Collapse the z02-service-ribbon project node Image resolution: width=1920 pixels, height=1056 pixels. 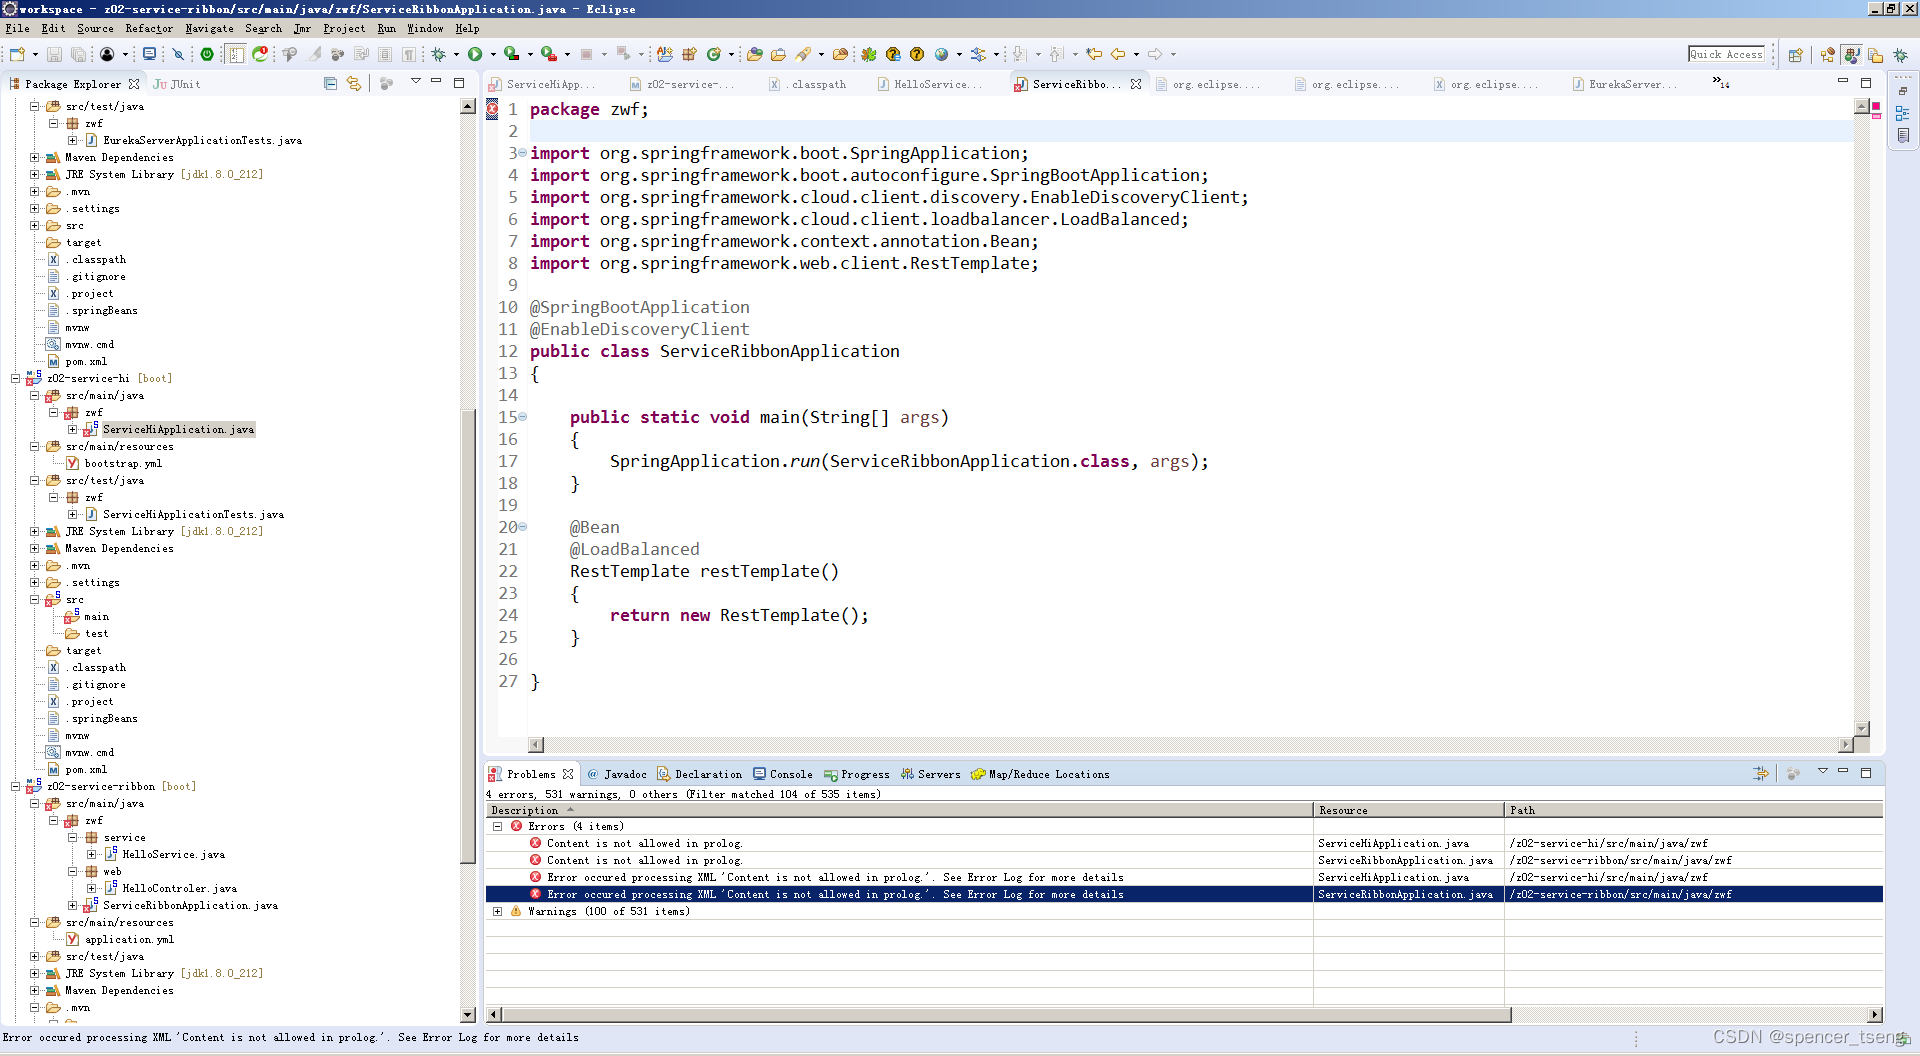(15, 786)
